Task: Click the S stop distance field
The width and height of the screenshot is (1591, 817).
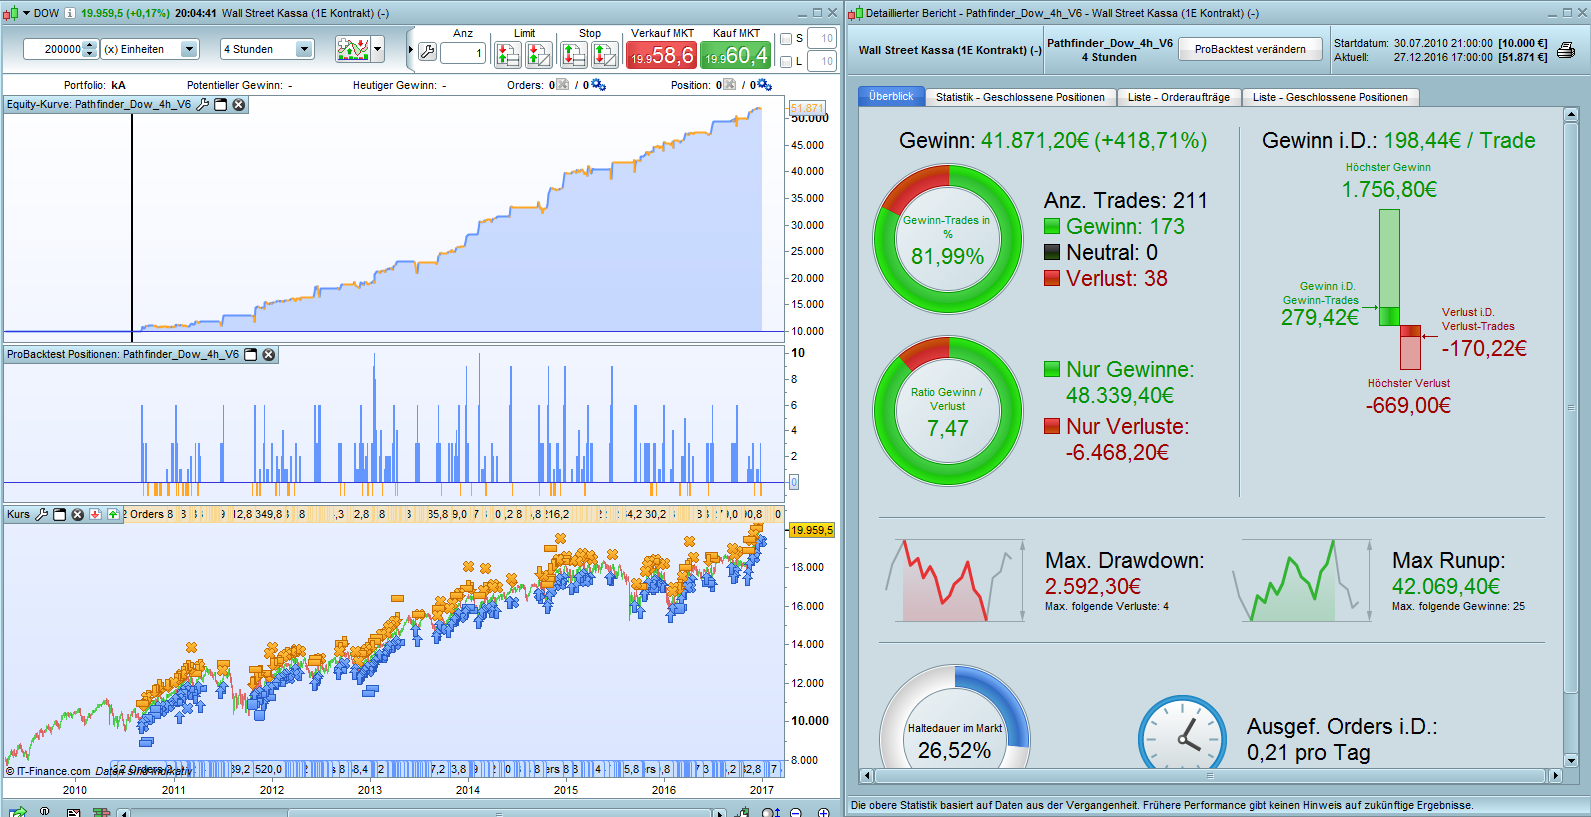Action: (822, 39)
